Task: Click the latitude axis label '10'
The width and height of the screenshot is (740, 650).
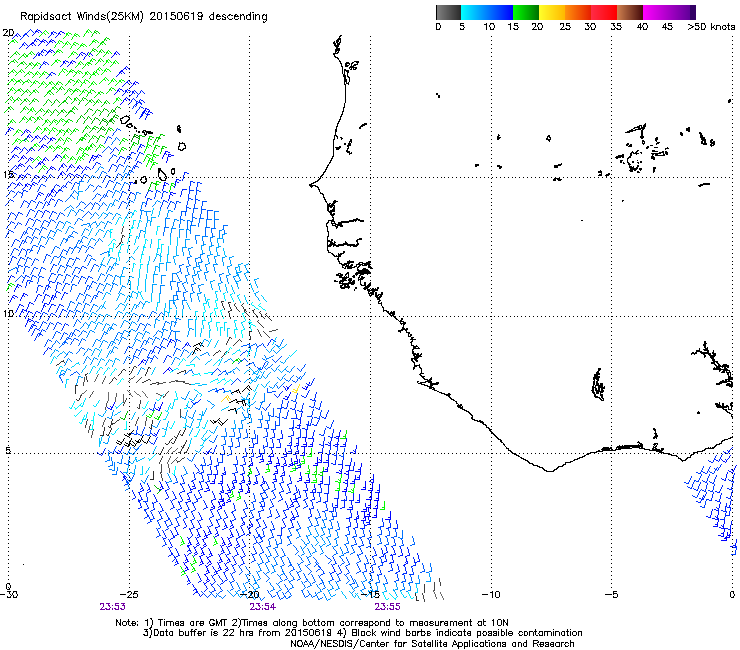Action: coord(8,313)
